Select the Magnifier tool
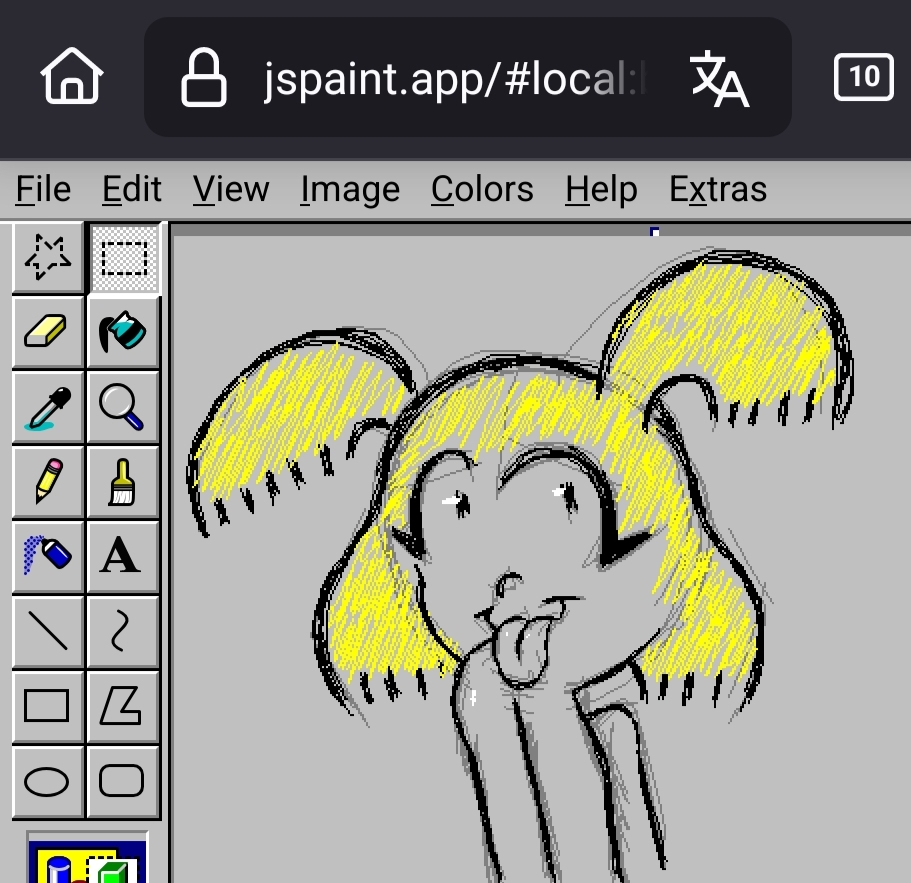 [123, 407]
